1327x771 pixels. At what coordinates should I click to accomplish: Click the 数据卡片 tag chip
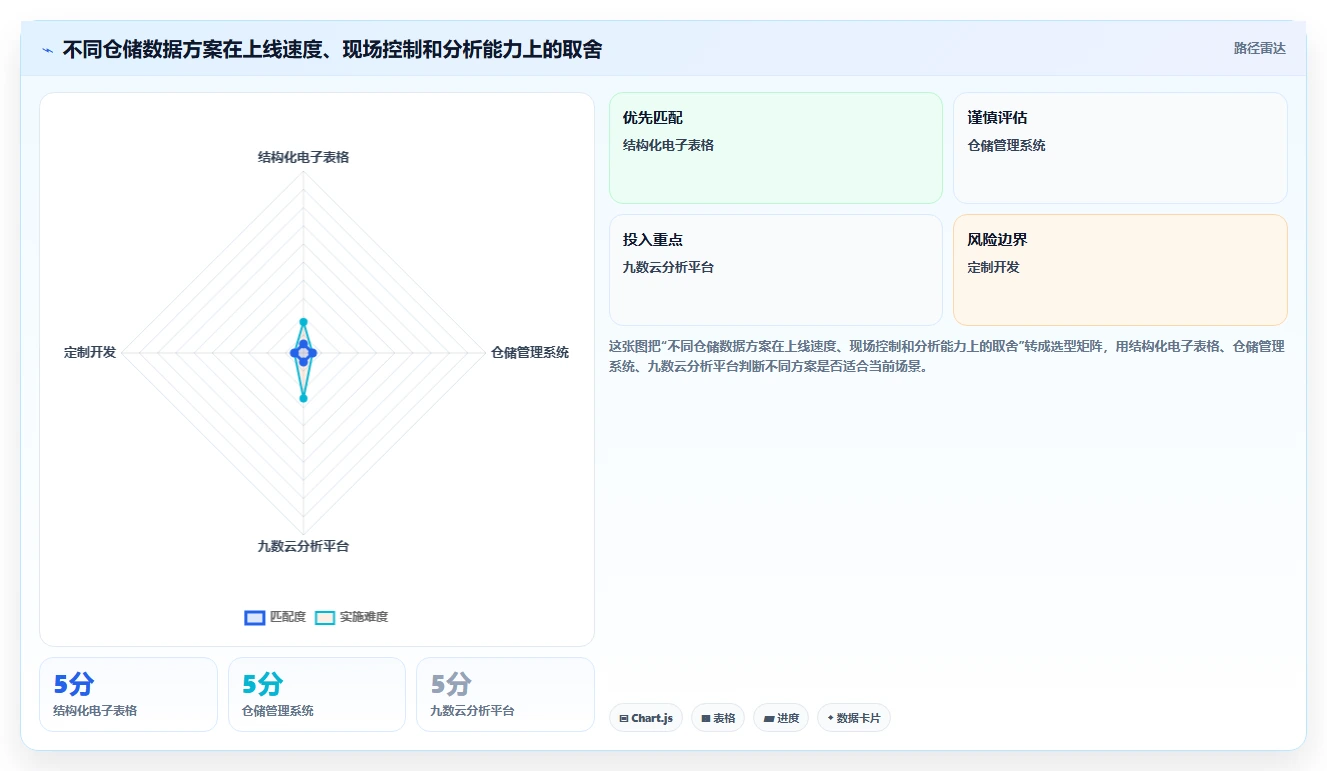coord(854,718)
